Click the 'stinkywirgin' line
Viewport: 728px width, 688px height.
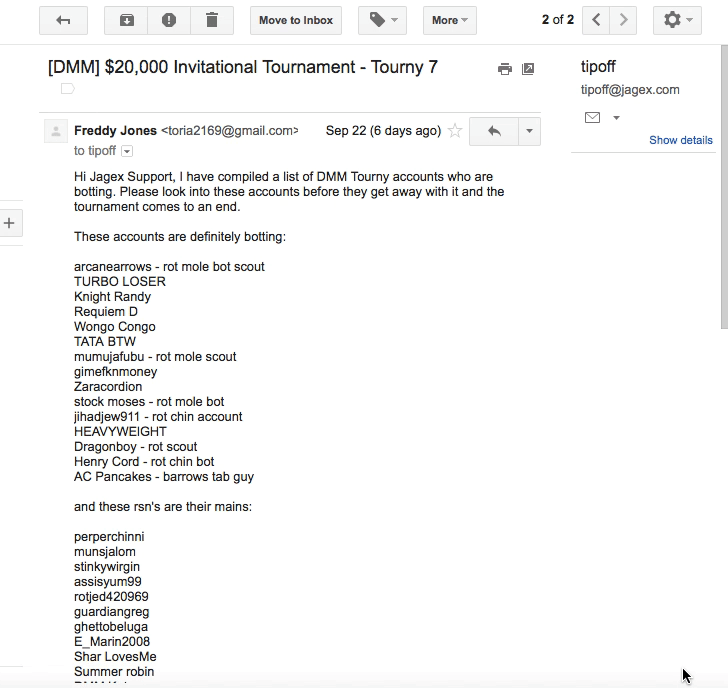tap(107, 567)
